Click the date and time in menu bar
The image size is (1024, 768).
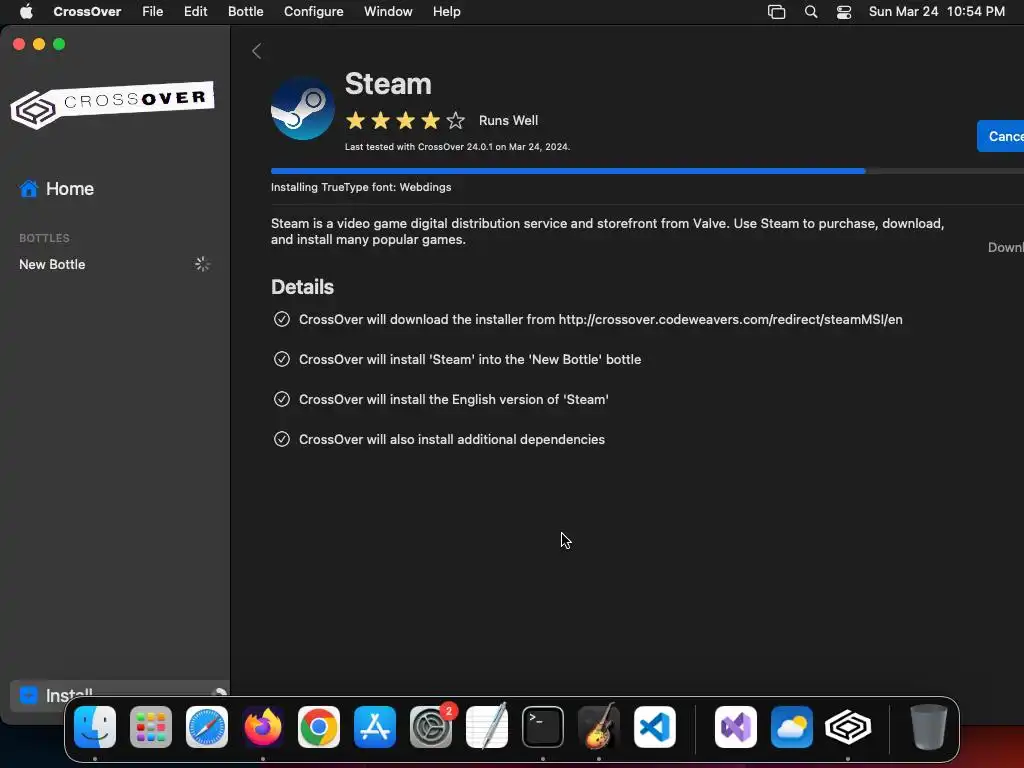[936, 11]
